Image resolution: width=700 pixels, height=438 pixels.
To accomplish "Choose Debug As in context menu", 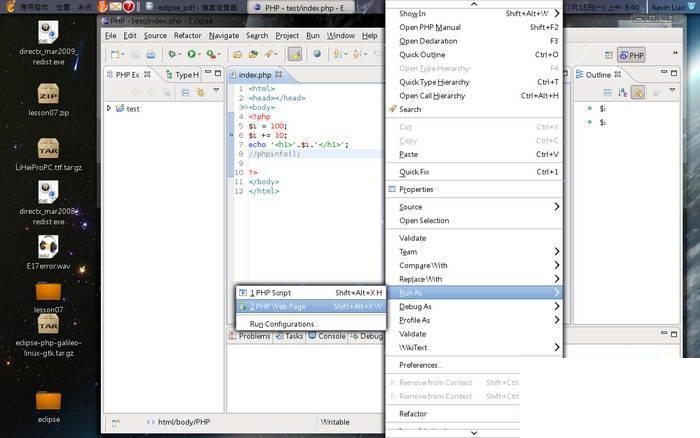I will point(474,306).
